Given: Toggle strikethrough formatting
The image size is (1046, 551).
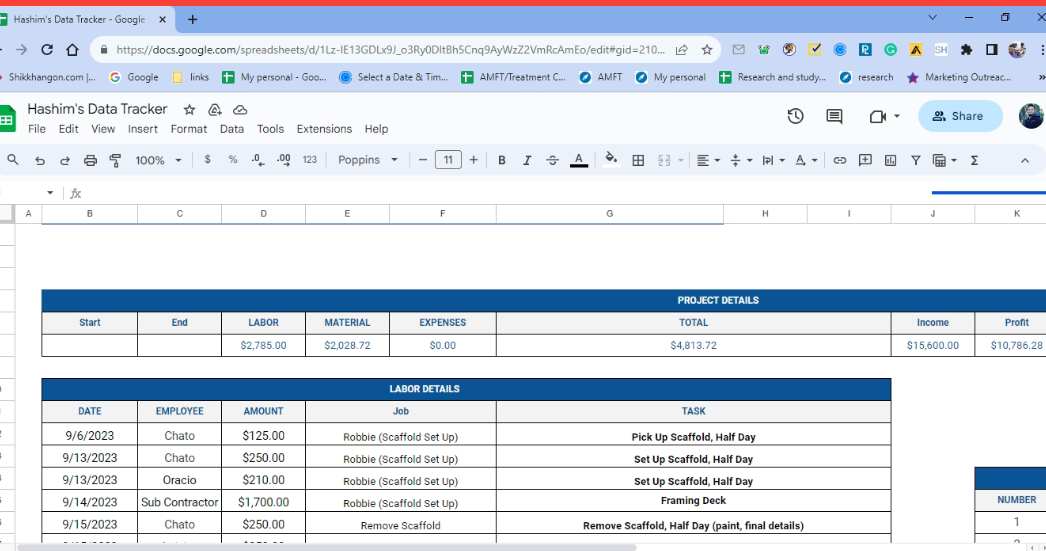Looking at the screenshot, I should [x=552, y=160].
